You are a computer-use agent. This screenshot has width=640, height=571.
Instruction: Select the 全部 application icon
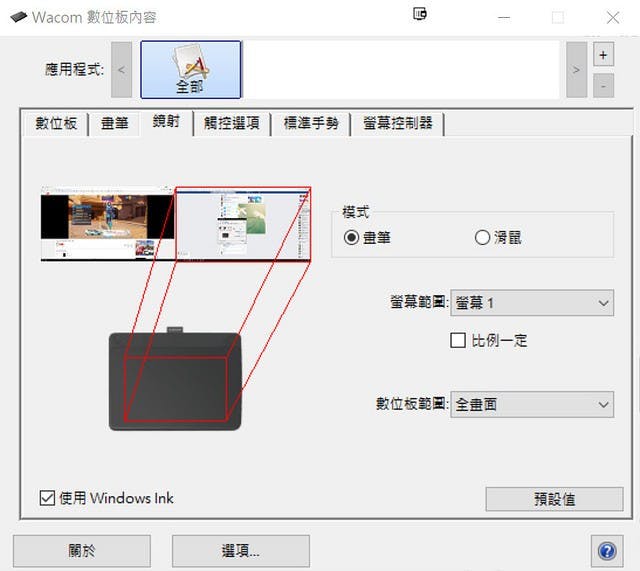pos(191,69)
